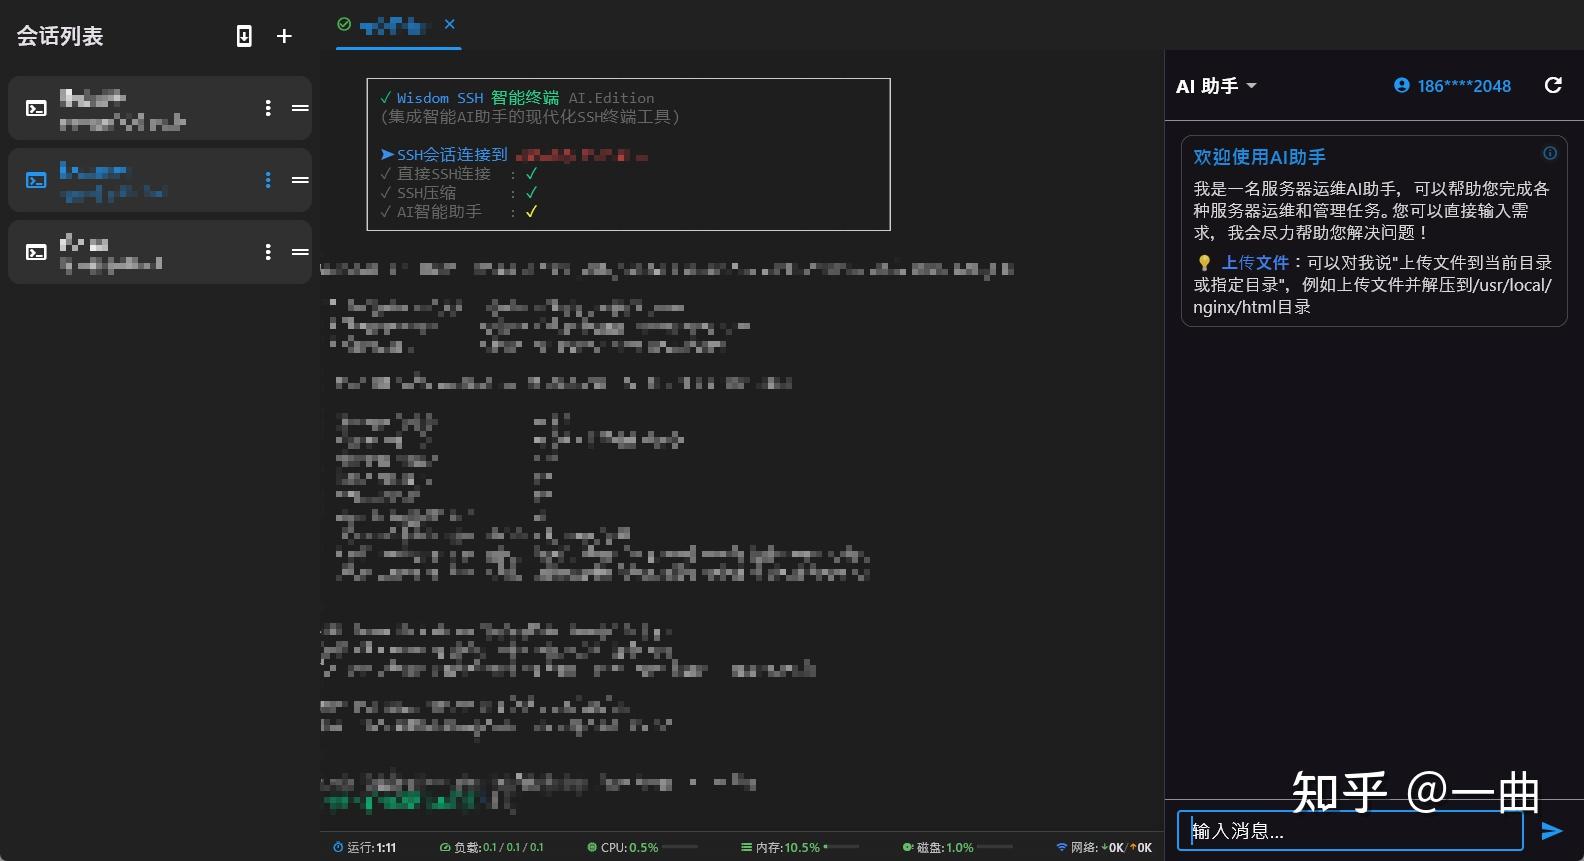The image size is (1584, 861).
Task: Select the highlighted second session's terminal icon
Action: coord(36,180)
